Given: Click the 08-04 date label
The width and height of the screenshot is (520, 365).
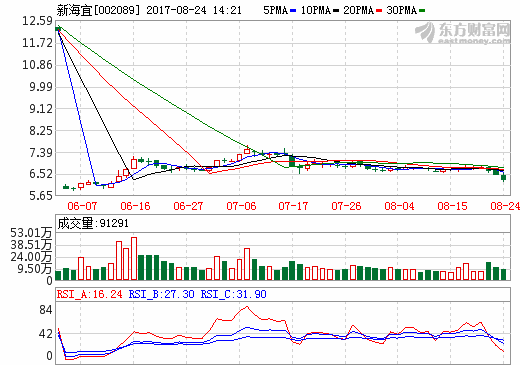Looking at the screenshot, I should (399, 206).
